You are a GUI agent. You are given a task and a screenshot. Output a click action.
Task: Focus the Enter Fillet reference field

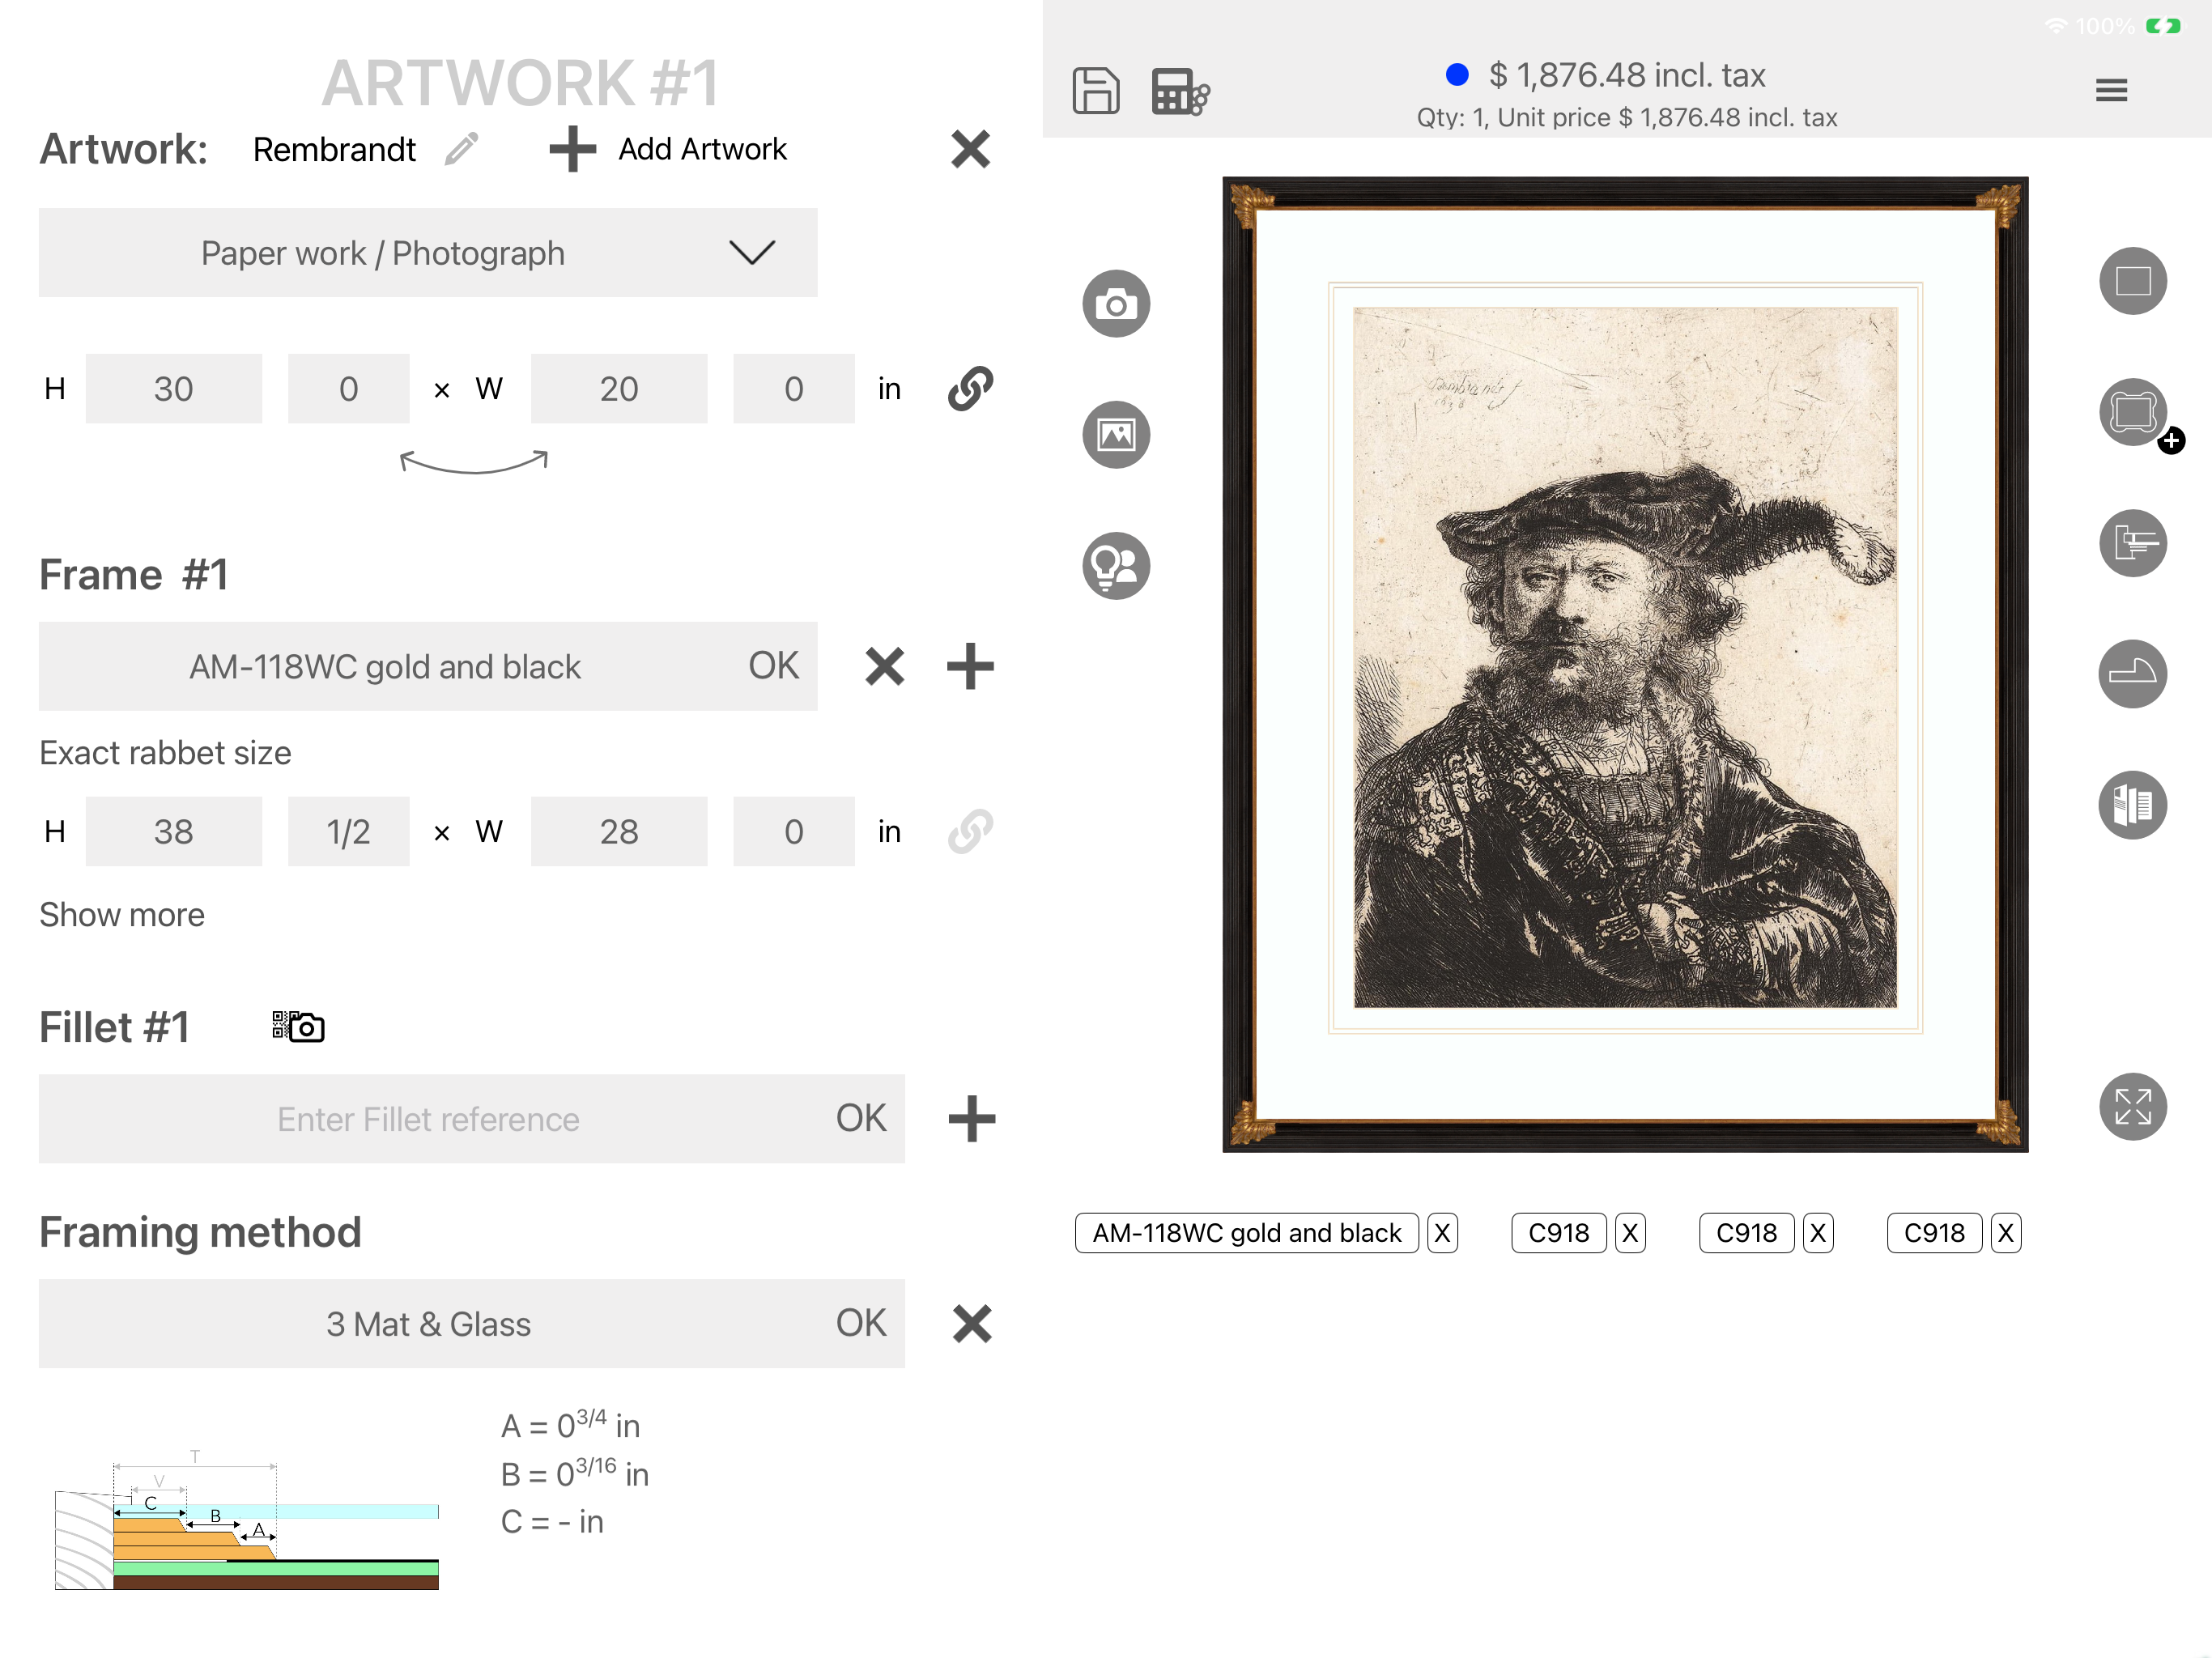[428, 1118]
